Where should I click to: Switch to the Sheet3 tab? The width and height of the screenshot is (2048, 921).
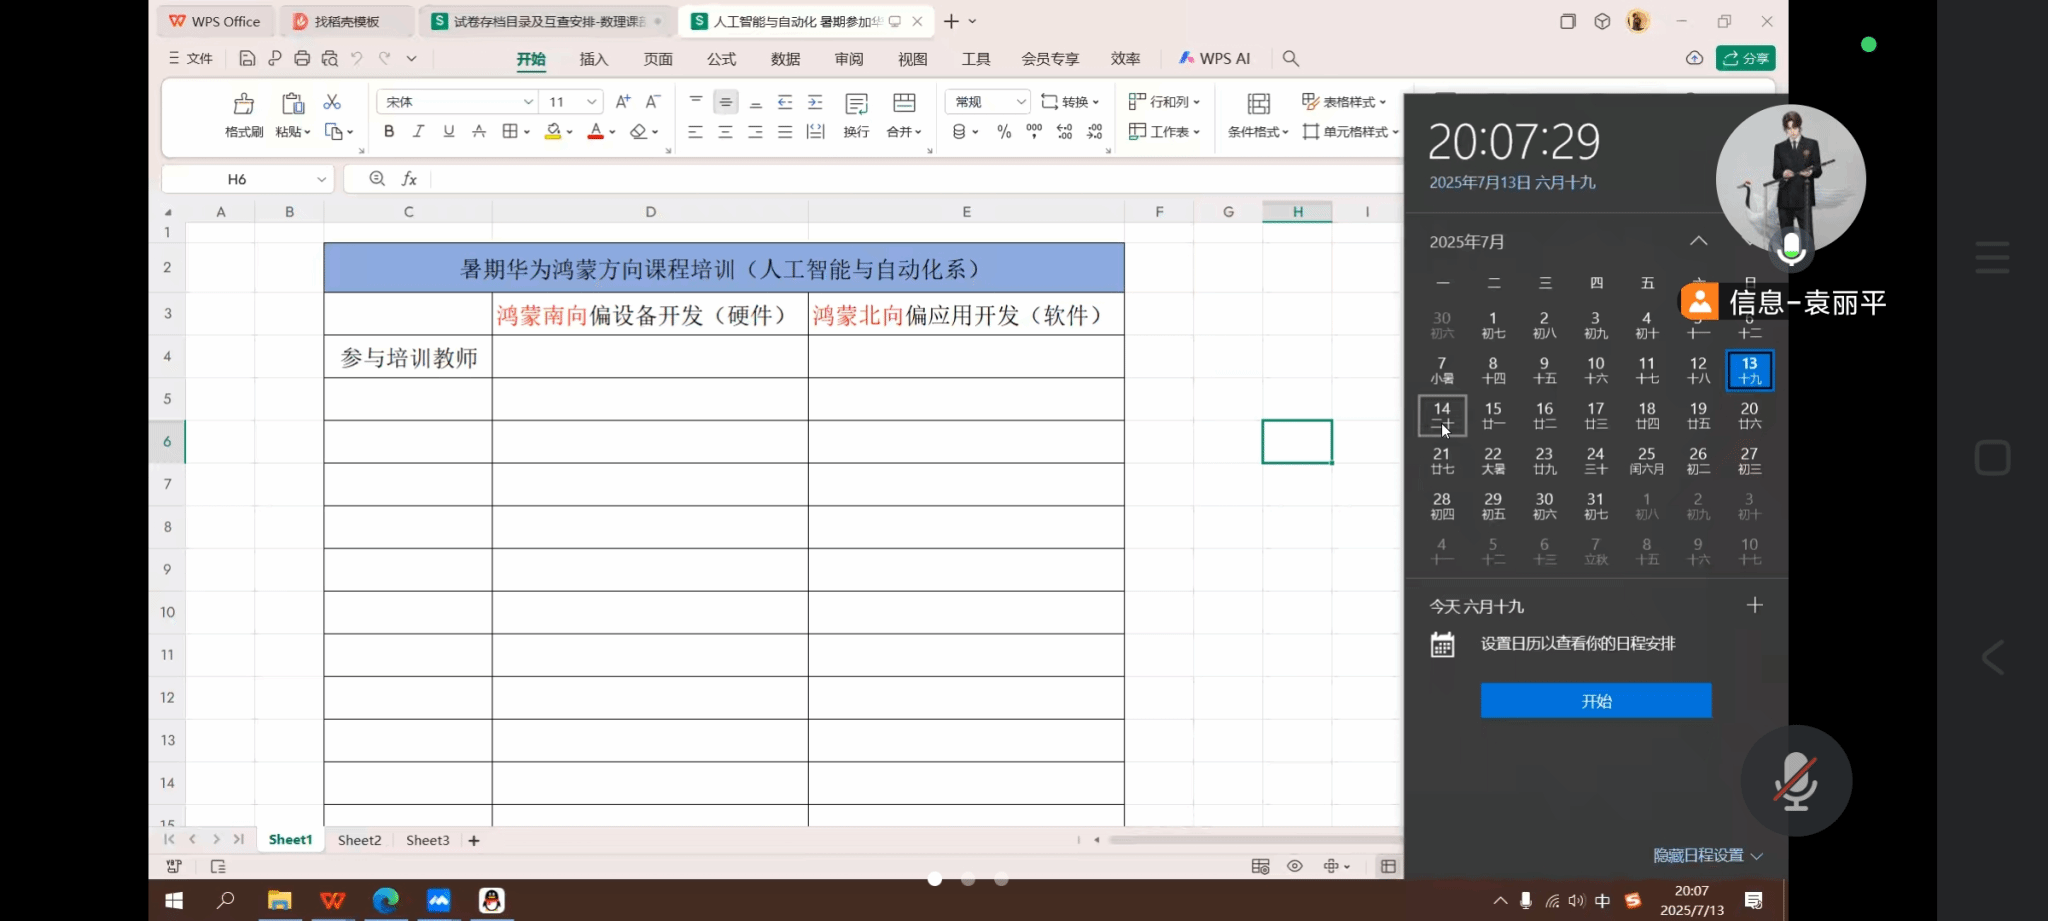(x=427, y=840)
